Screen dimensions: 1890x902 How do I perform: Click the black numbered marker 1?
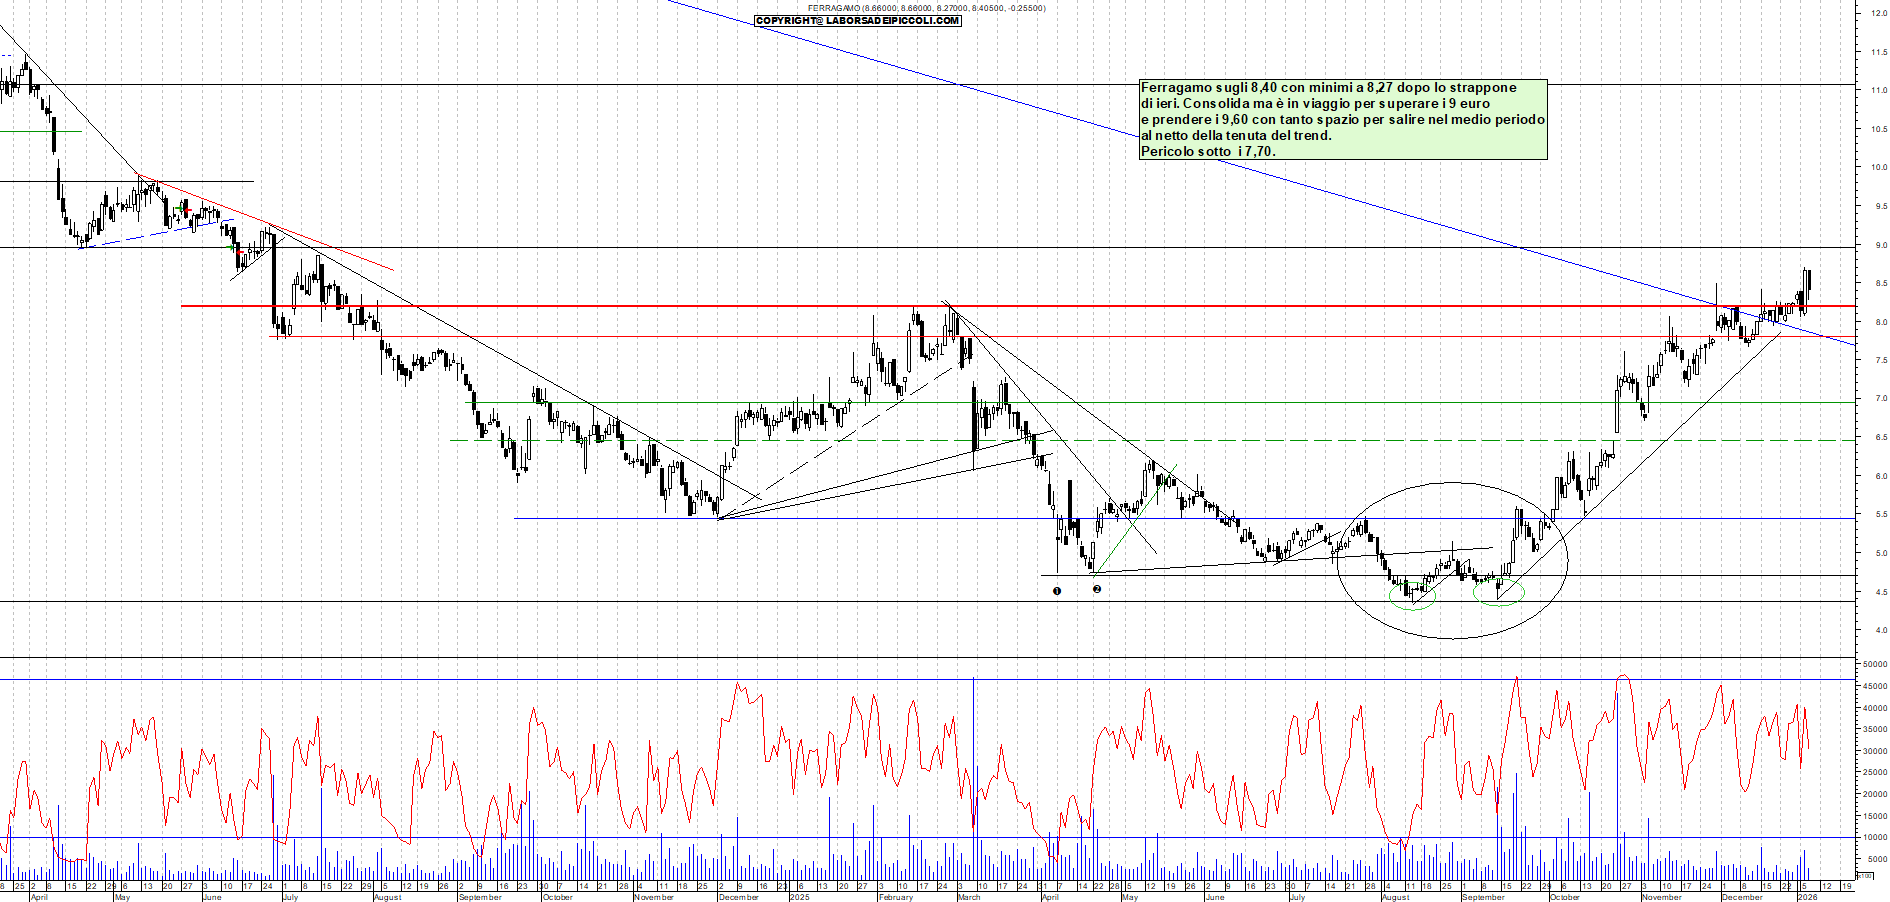click(x=1057, y=591)
